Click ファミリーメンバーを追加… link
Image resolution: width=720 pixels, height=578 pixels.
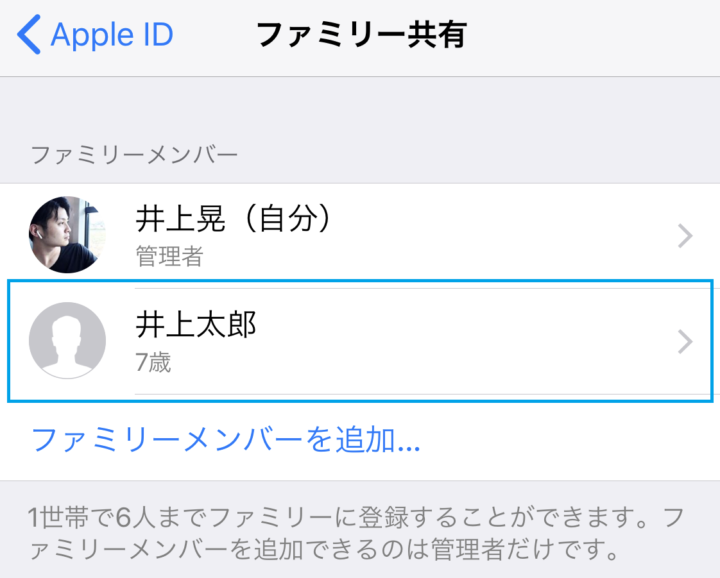(x=225, y=440)
